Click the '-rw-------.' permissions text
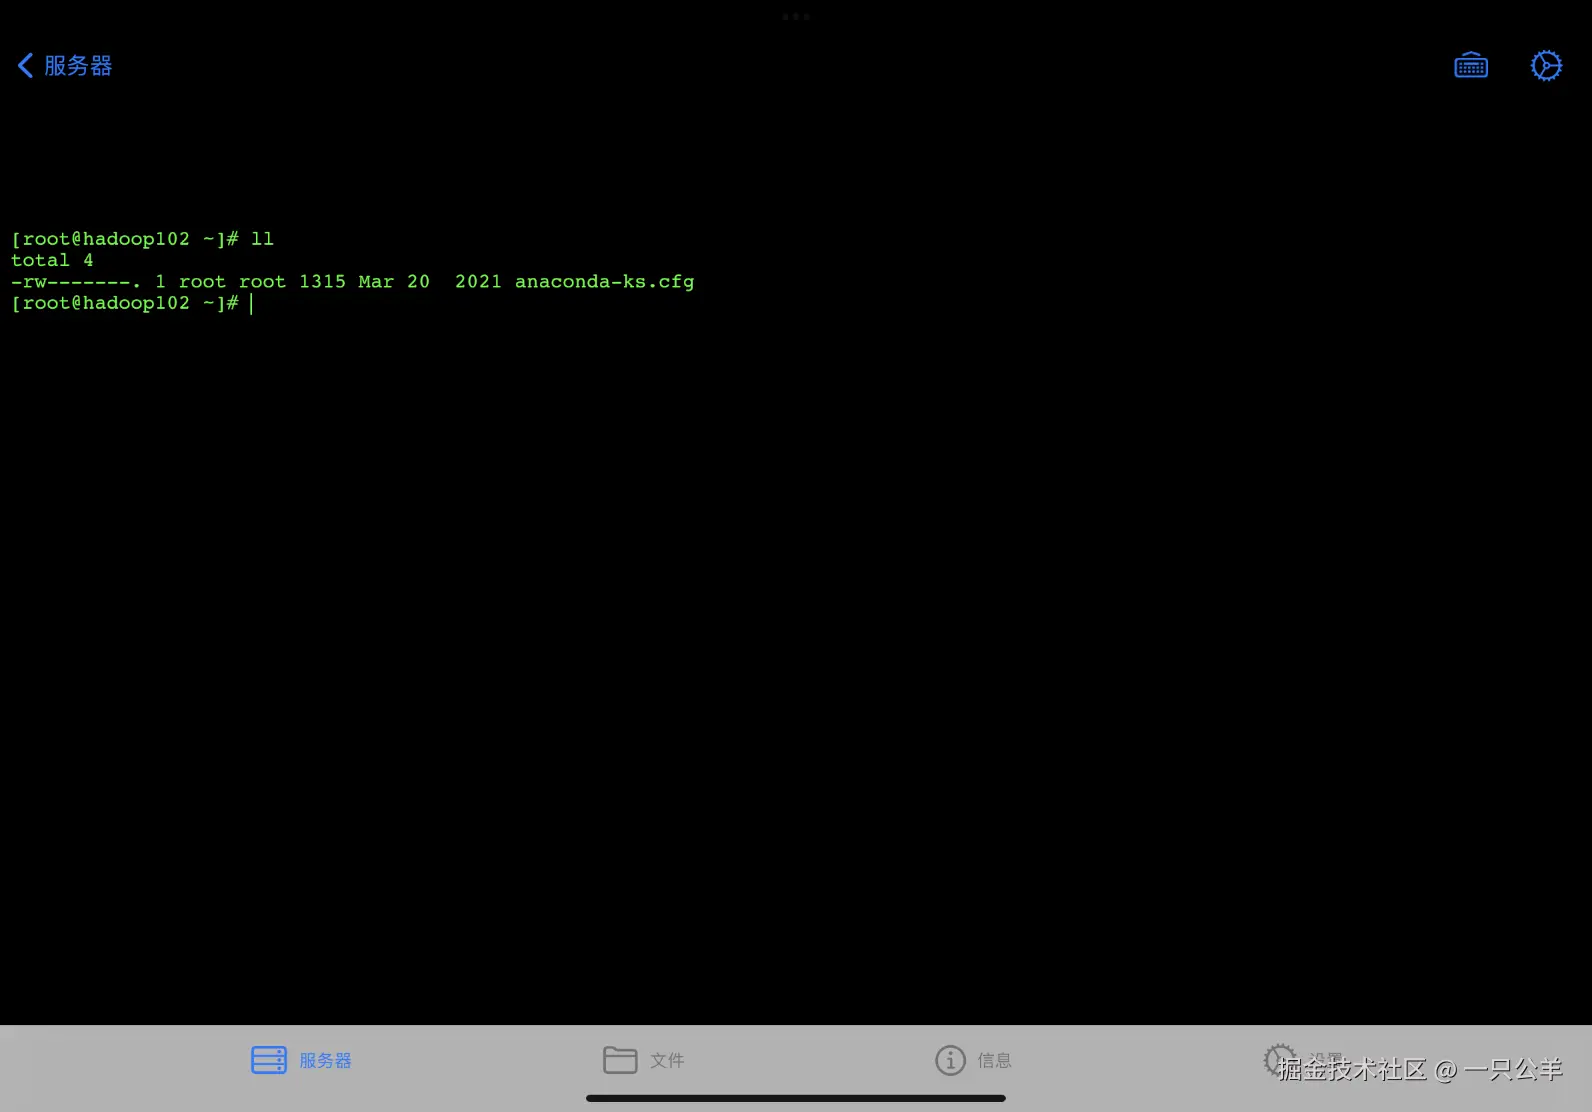 point(76,282)
